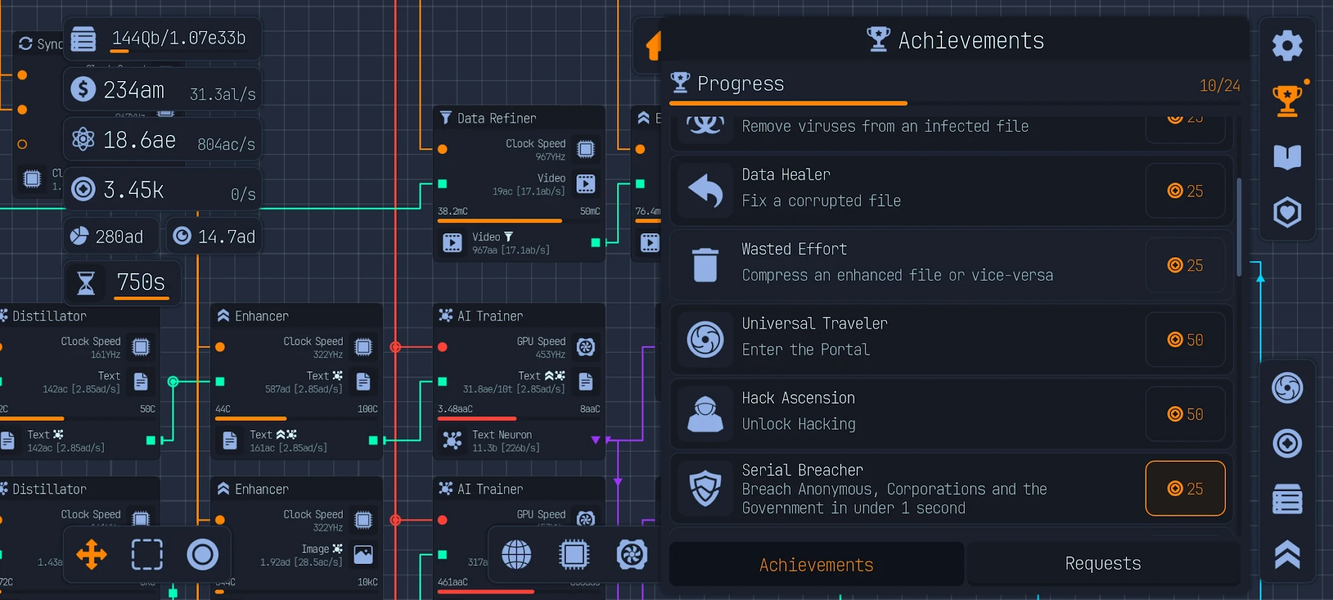Toggle the rectangular selection tool at bottom left
1333x600 pixels.
click(147, 553)
